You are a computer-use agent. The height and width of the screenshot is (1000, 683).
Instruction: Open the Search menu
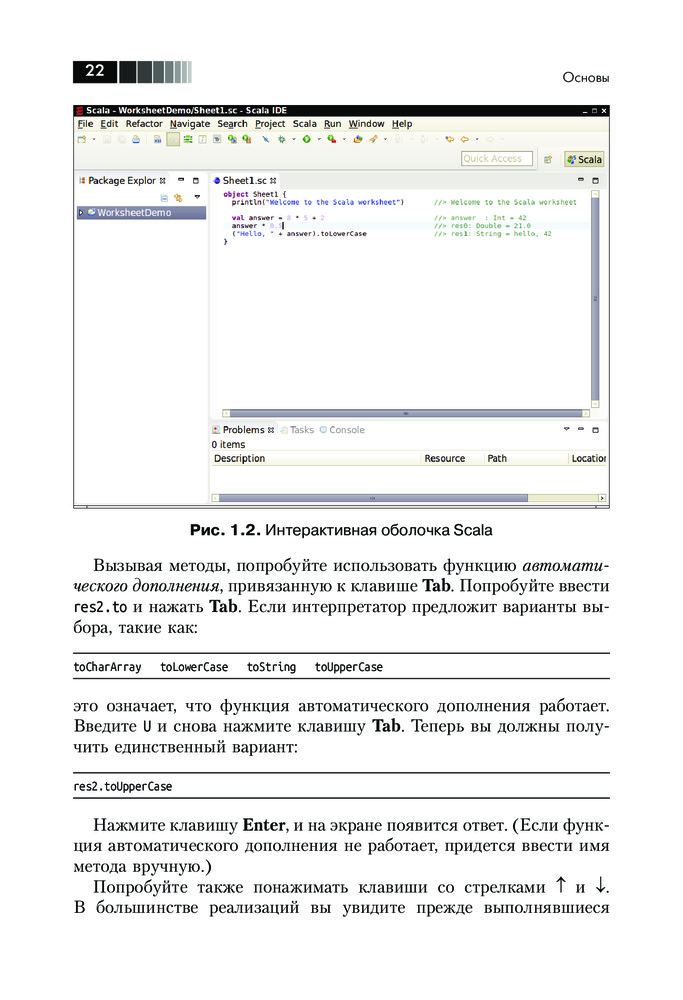pos(232,124)
